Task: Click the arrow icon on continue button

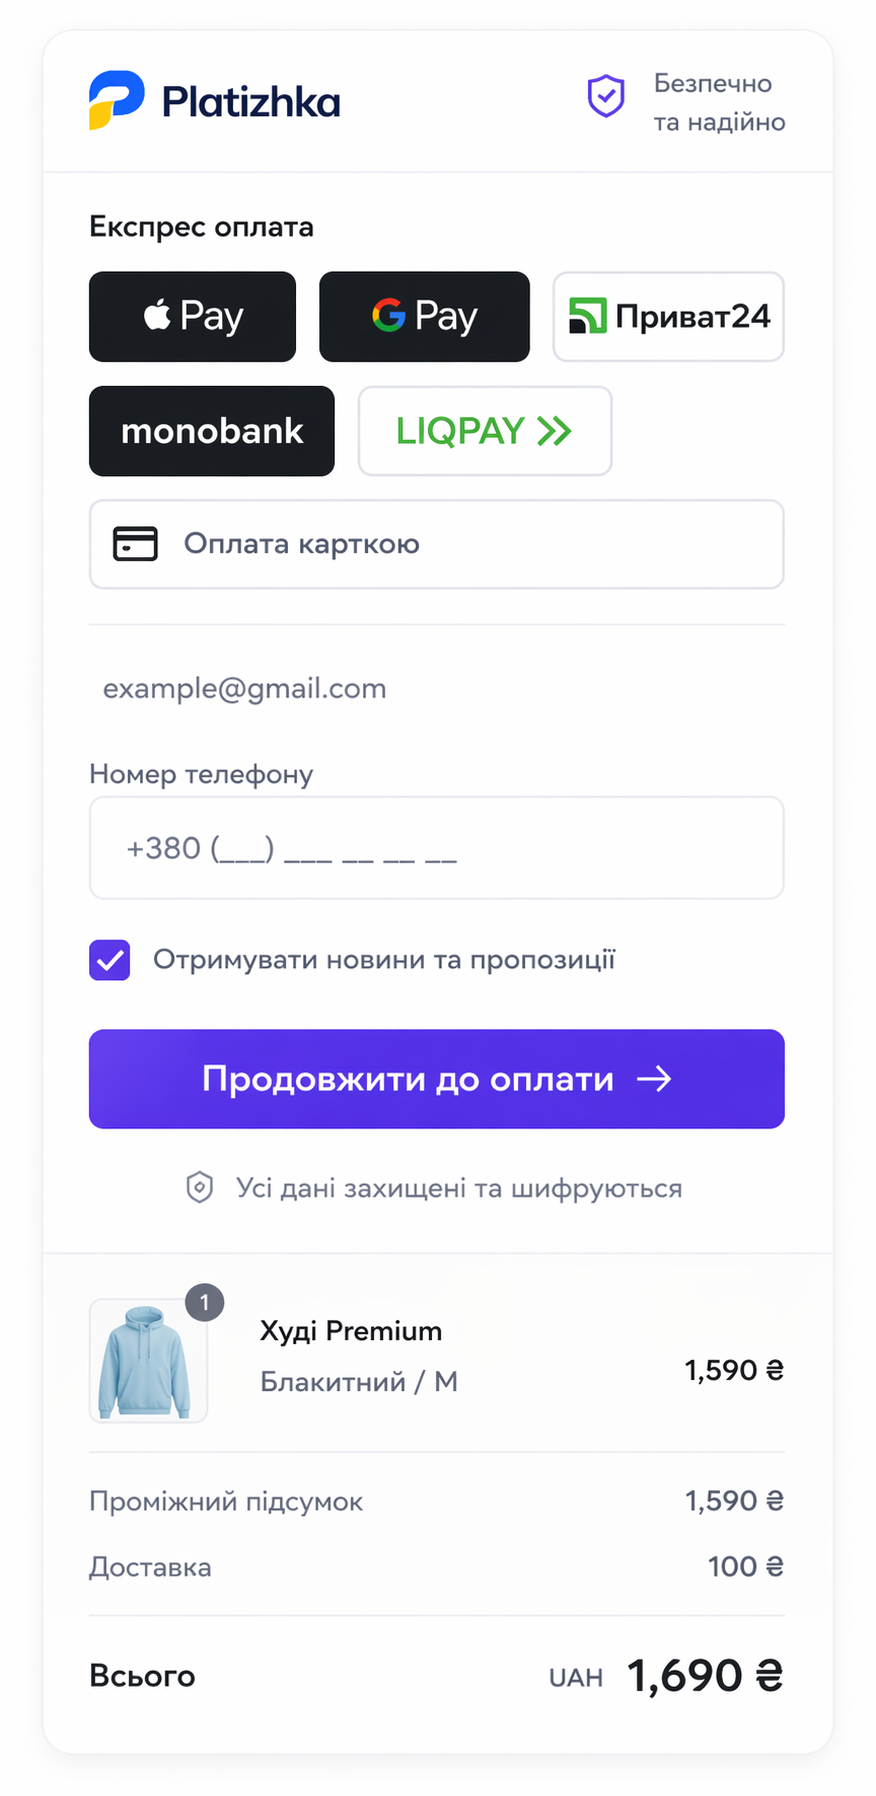Action: pos(654,1079)
